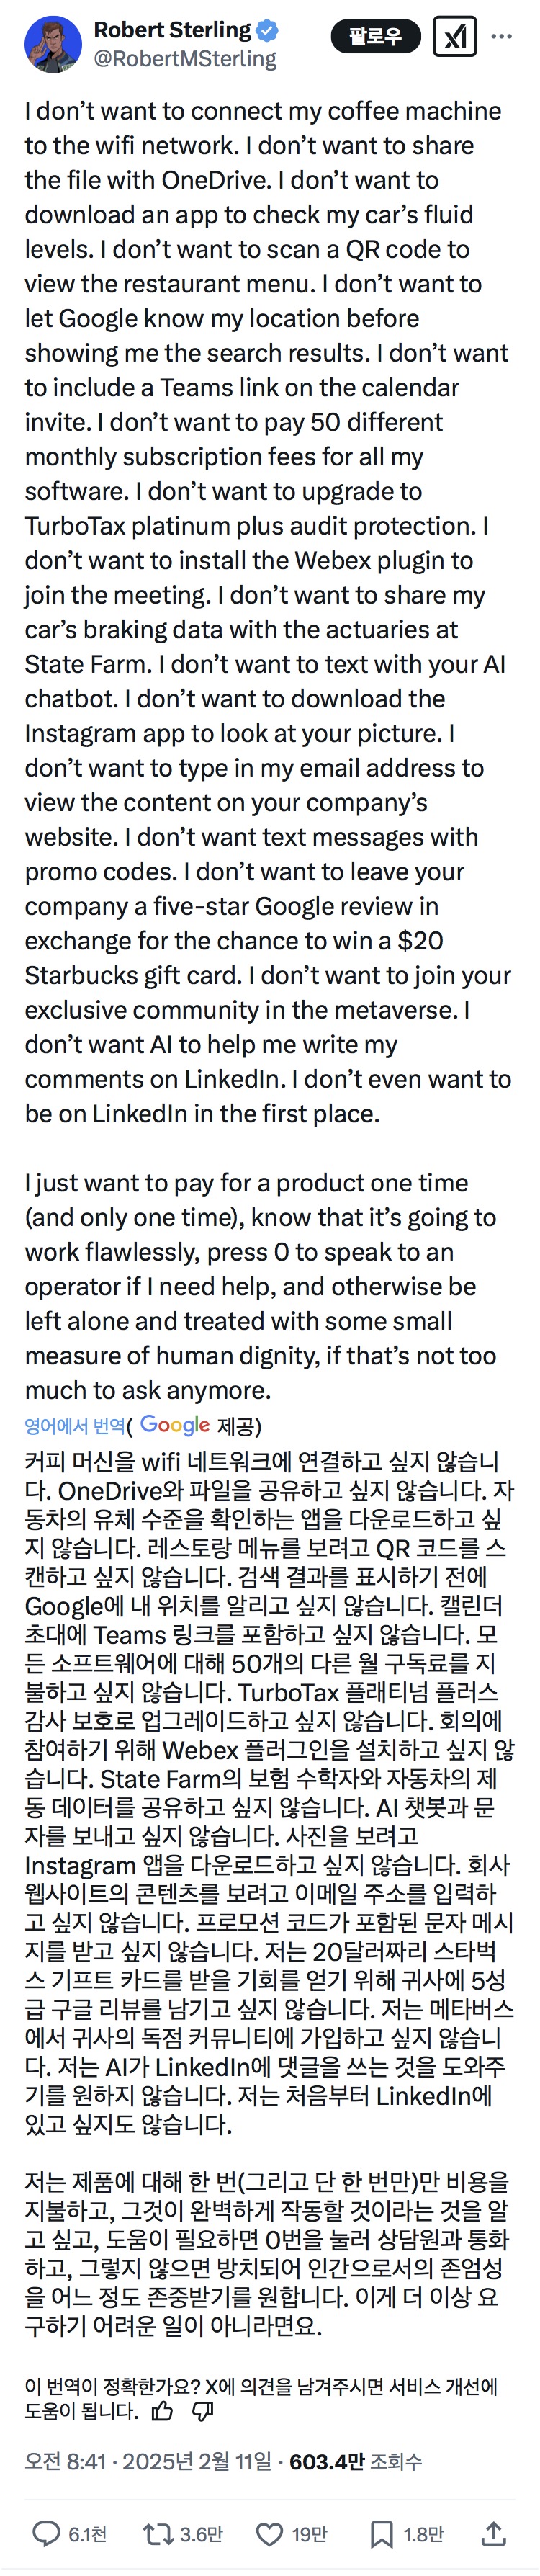The image size is (540, 2576).
Task: Open Robert Sterling's profile avatar
Action: click(53, 45)
